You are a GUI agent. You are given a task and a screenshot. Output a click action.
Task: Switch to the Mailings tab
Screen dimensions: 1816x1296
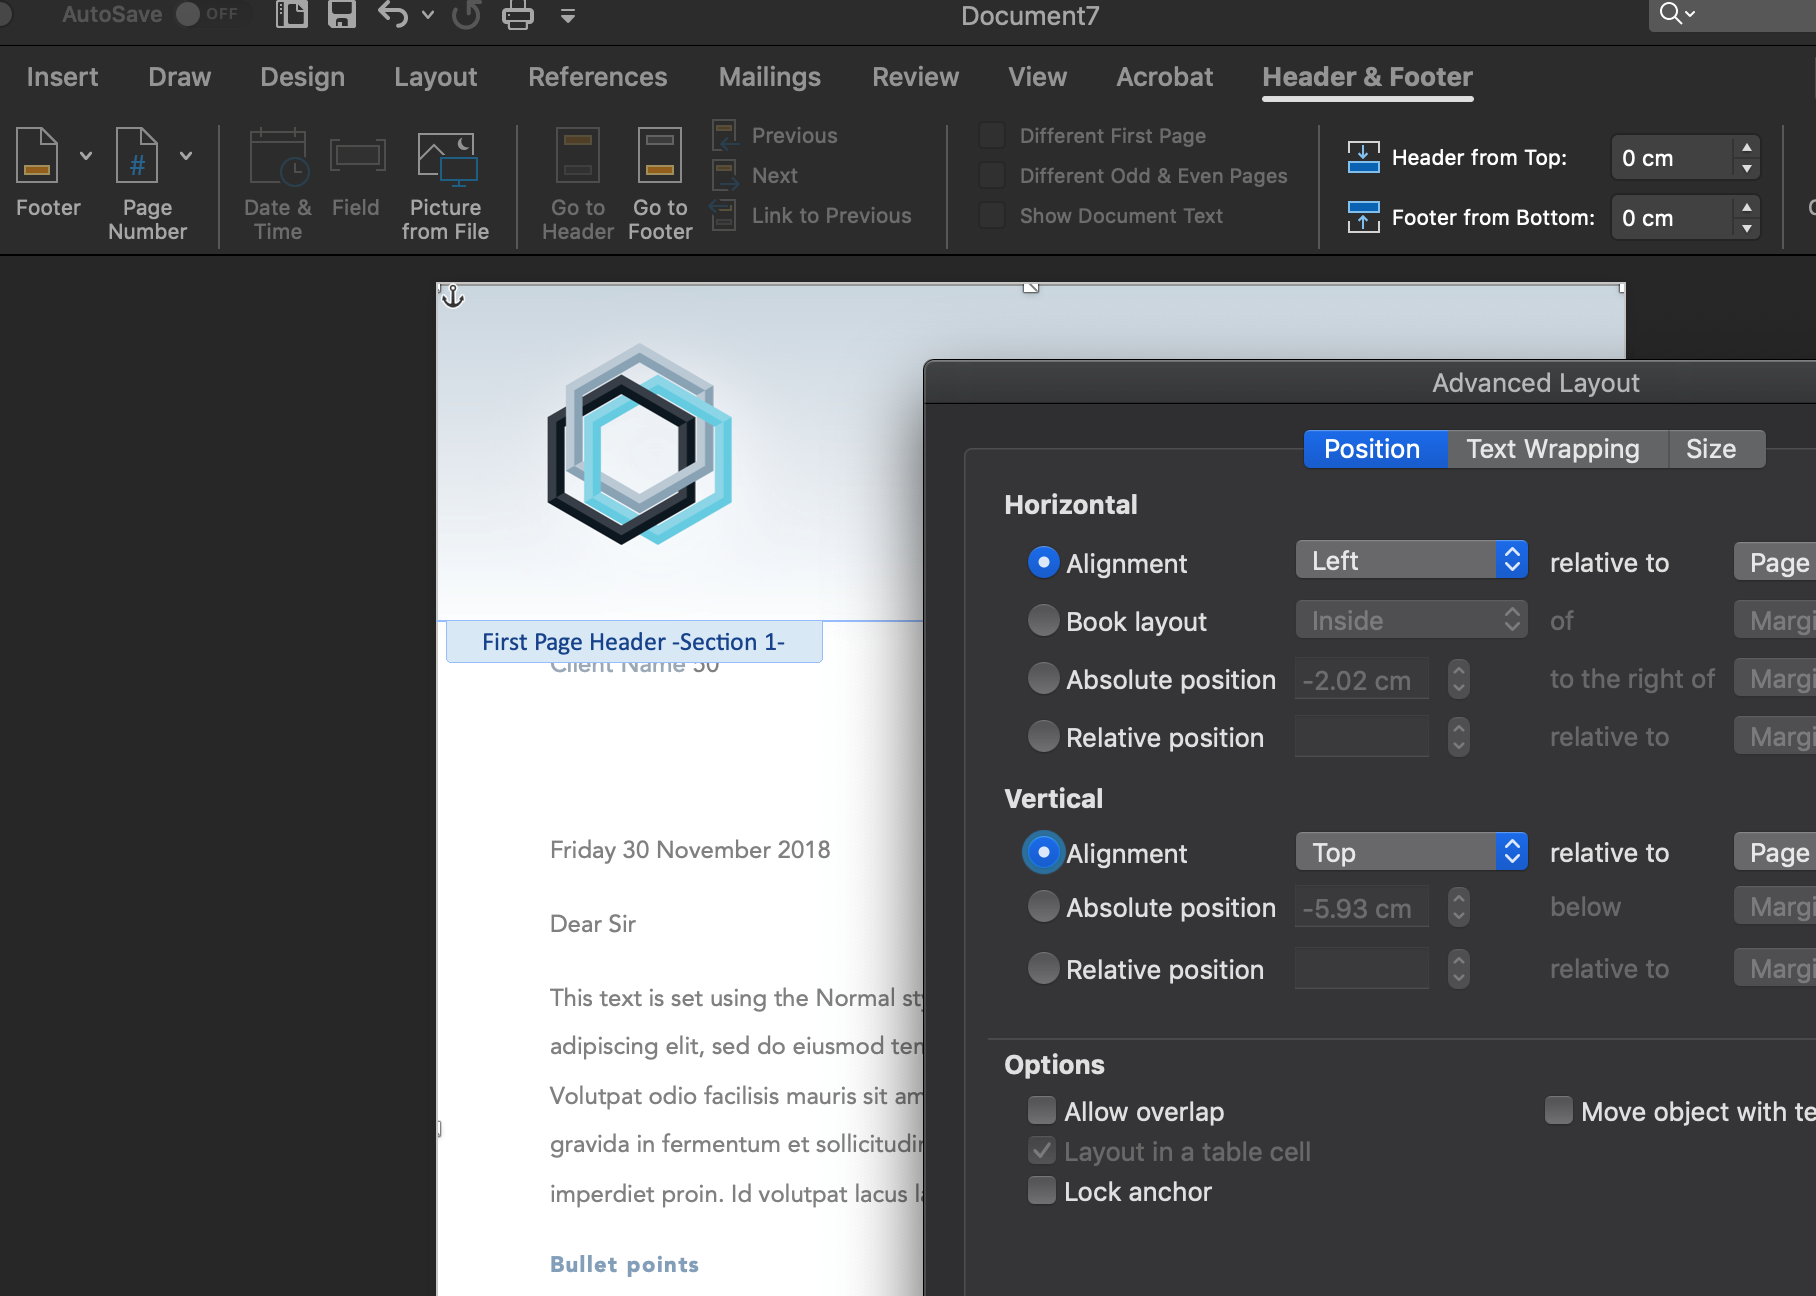click(x=770, y=77)
